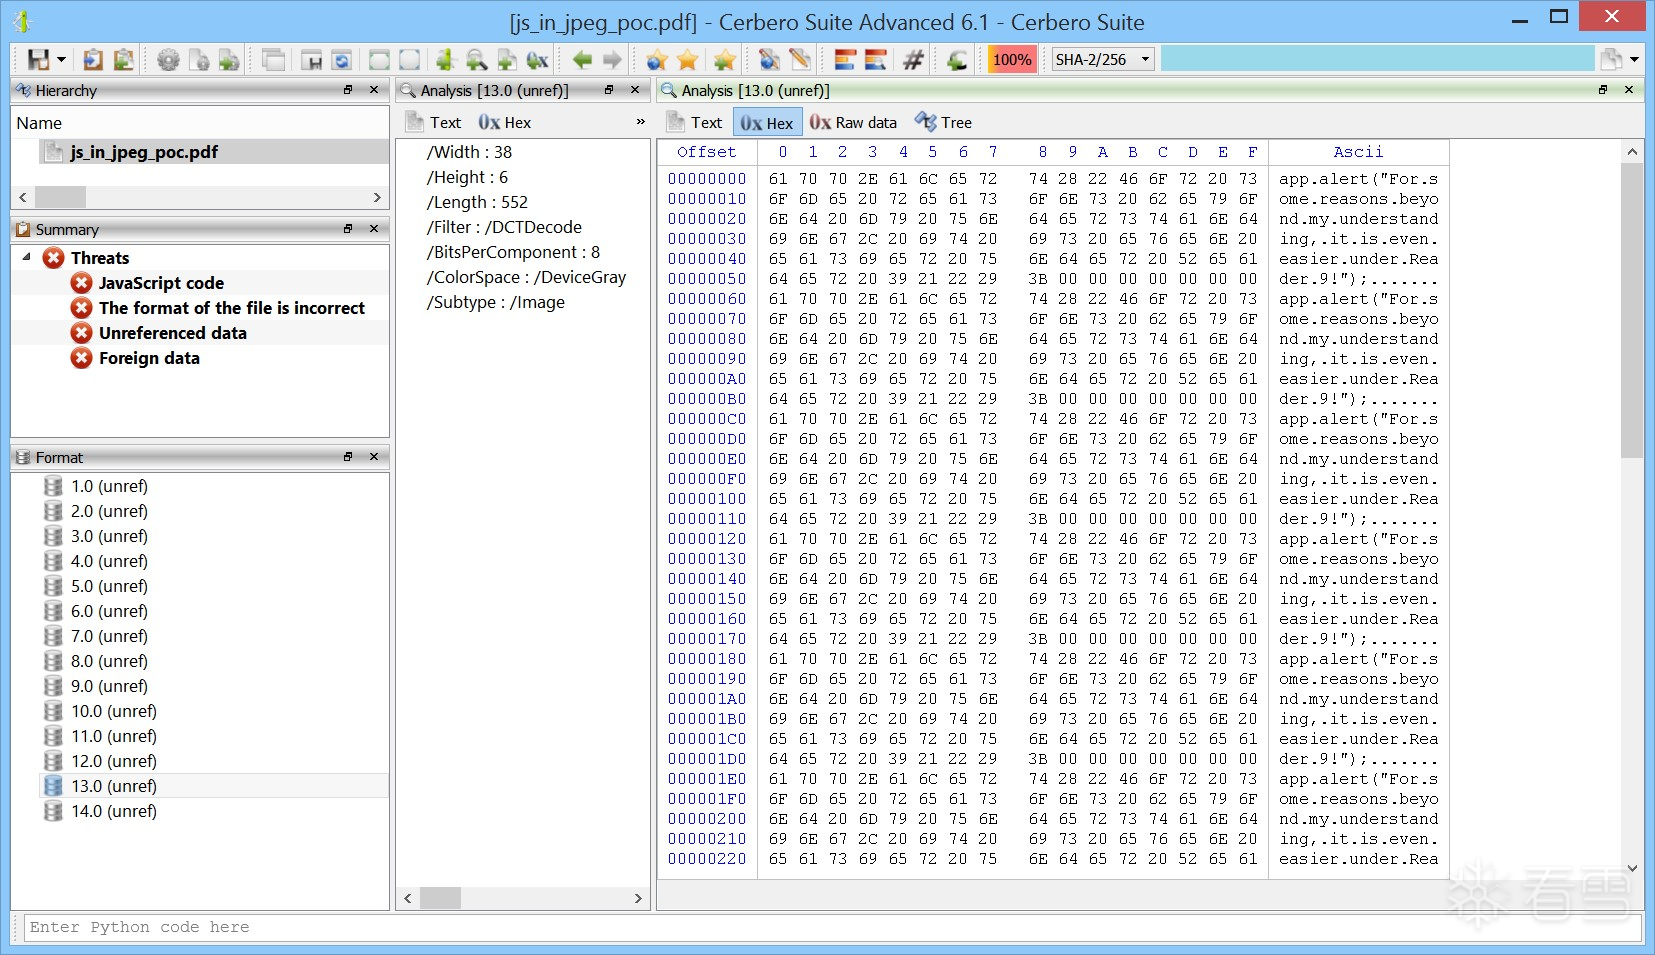The height and width of the screenshot is (955, 1655).
Task: Float the Summary panel
Action: tap(348, 229)
